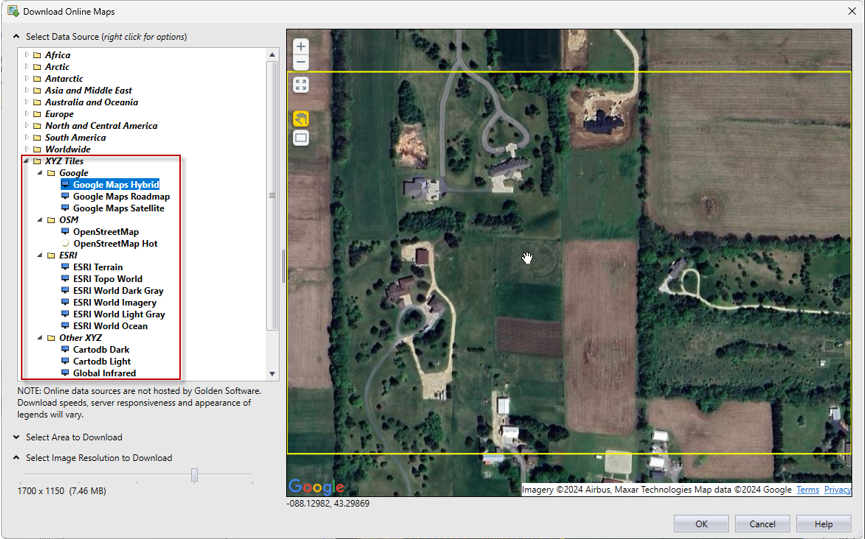The height and width of the screenshot is (539, 865).
Task: Zoom in on the map preview
Action: [301, 46]
